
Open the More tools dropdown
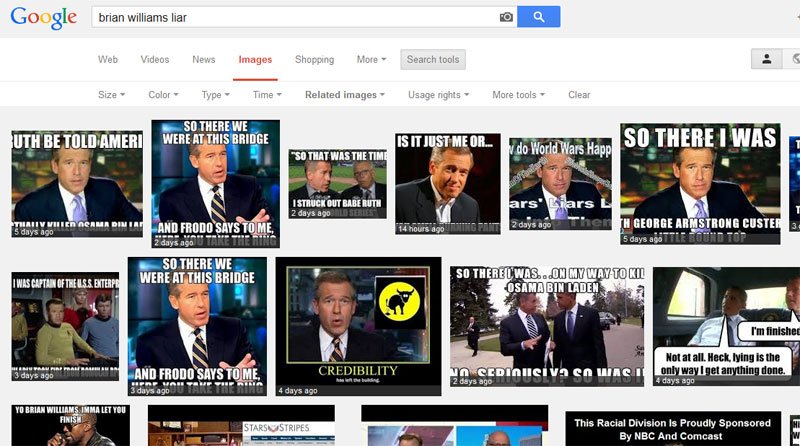coord(518,95)
